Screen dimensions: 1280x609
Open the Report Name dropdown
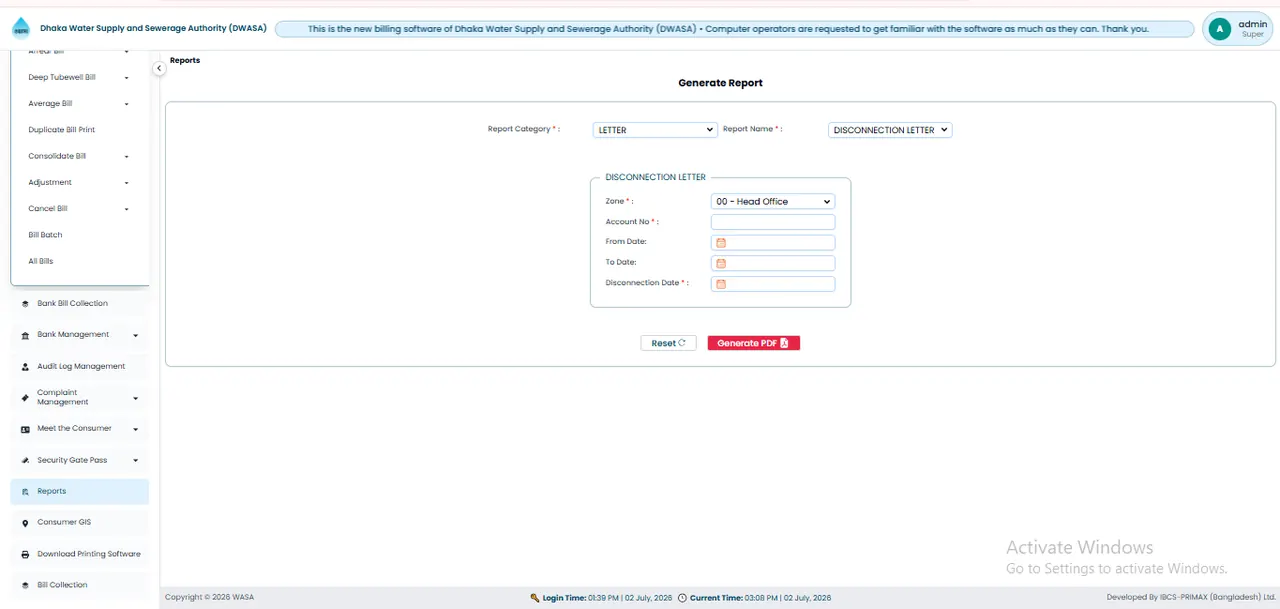(x=890, y=130)
